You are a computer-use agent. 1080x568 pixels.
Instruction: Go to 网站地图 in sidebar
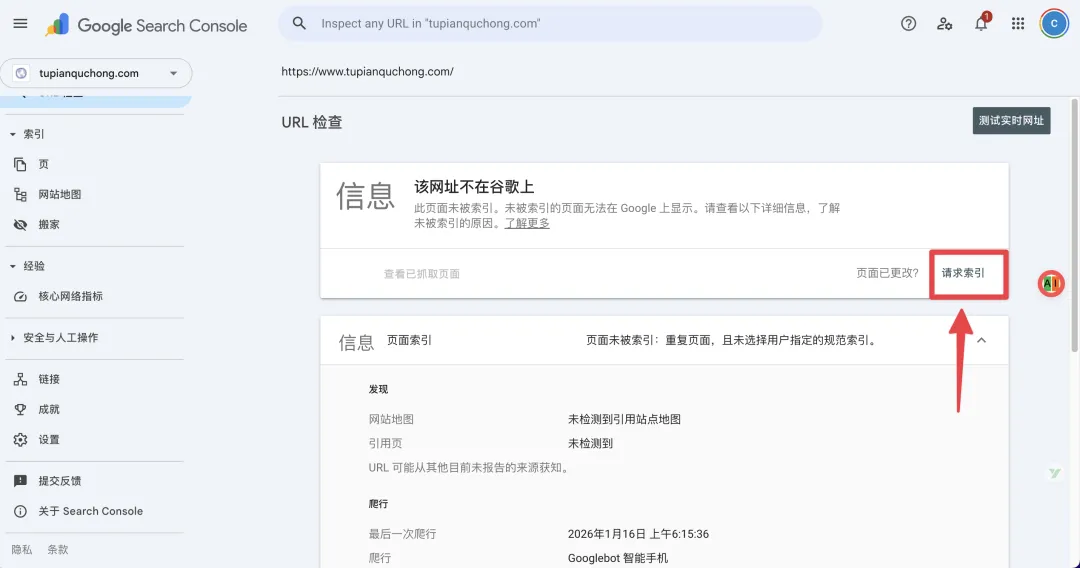[x=59, y=195]
